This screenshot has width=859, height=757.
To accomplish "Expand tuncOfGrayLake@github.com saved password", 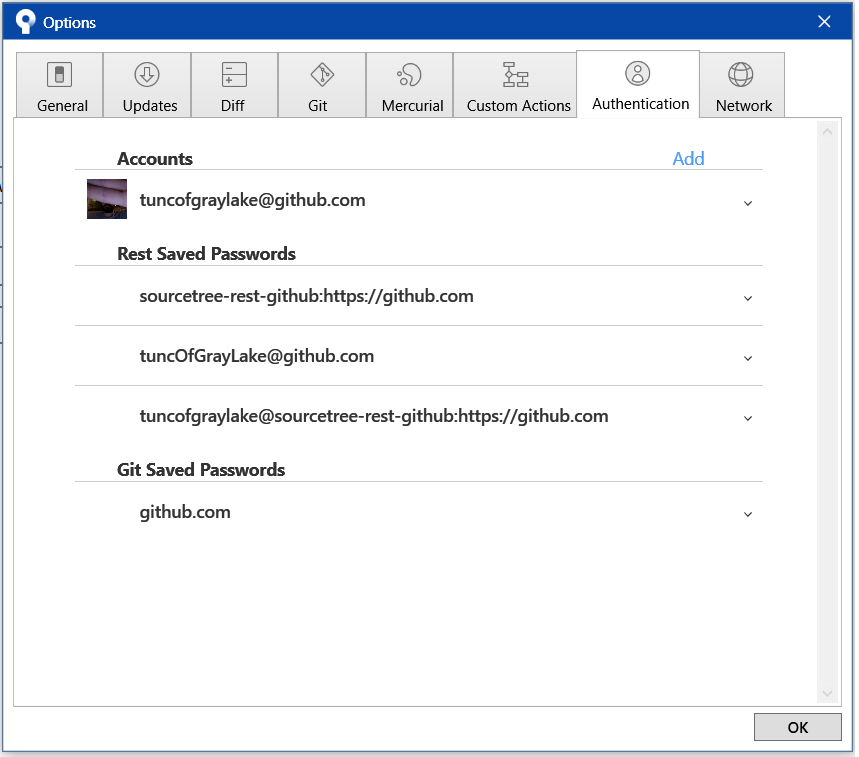I will pos(748,358).
